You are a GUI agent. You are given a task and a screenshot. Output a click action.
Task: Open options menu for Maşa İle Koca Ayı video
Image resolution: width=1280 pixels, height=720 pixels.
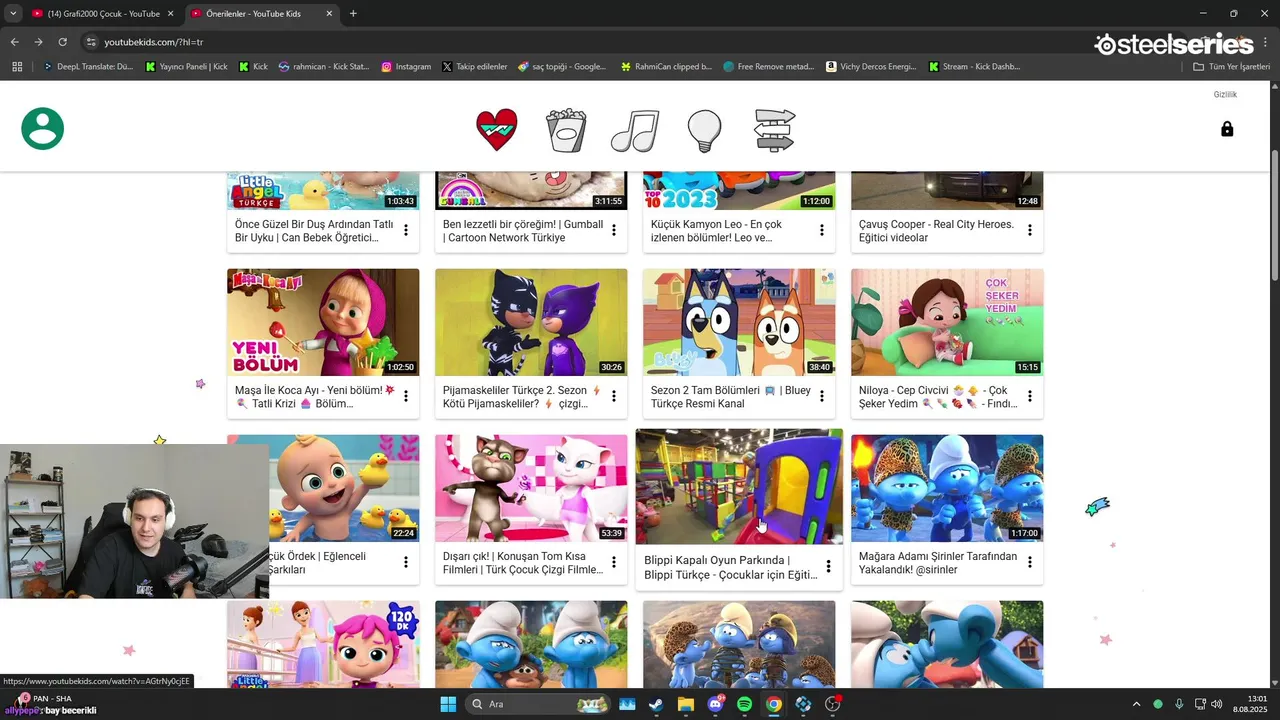tap(406, 397)
